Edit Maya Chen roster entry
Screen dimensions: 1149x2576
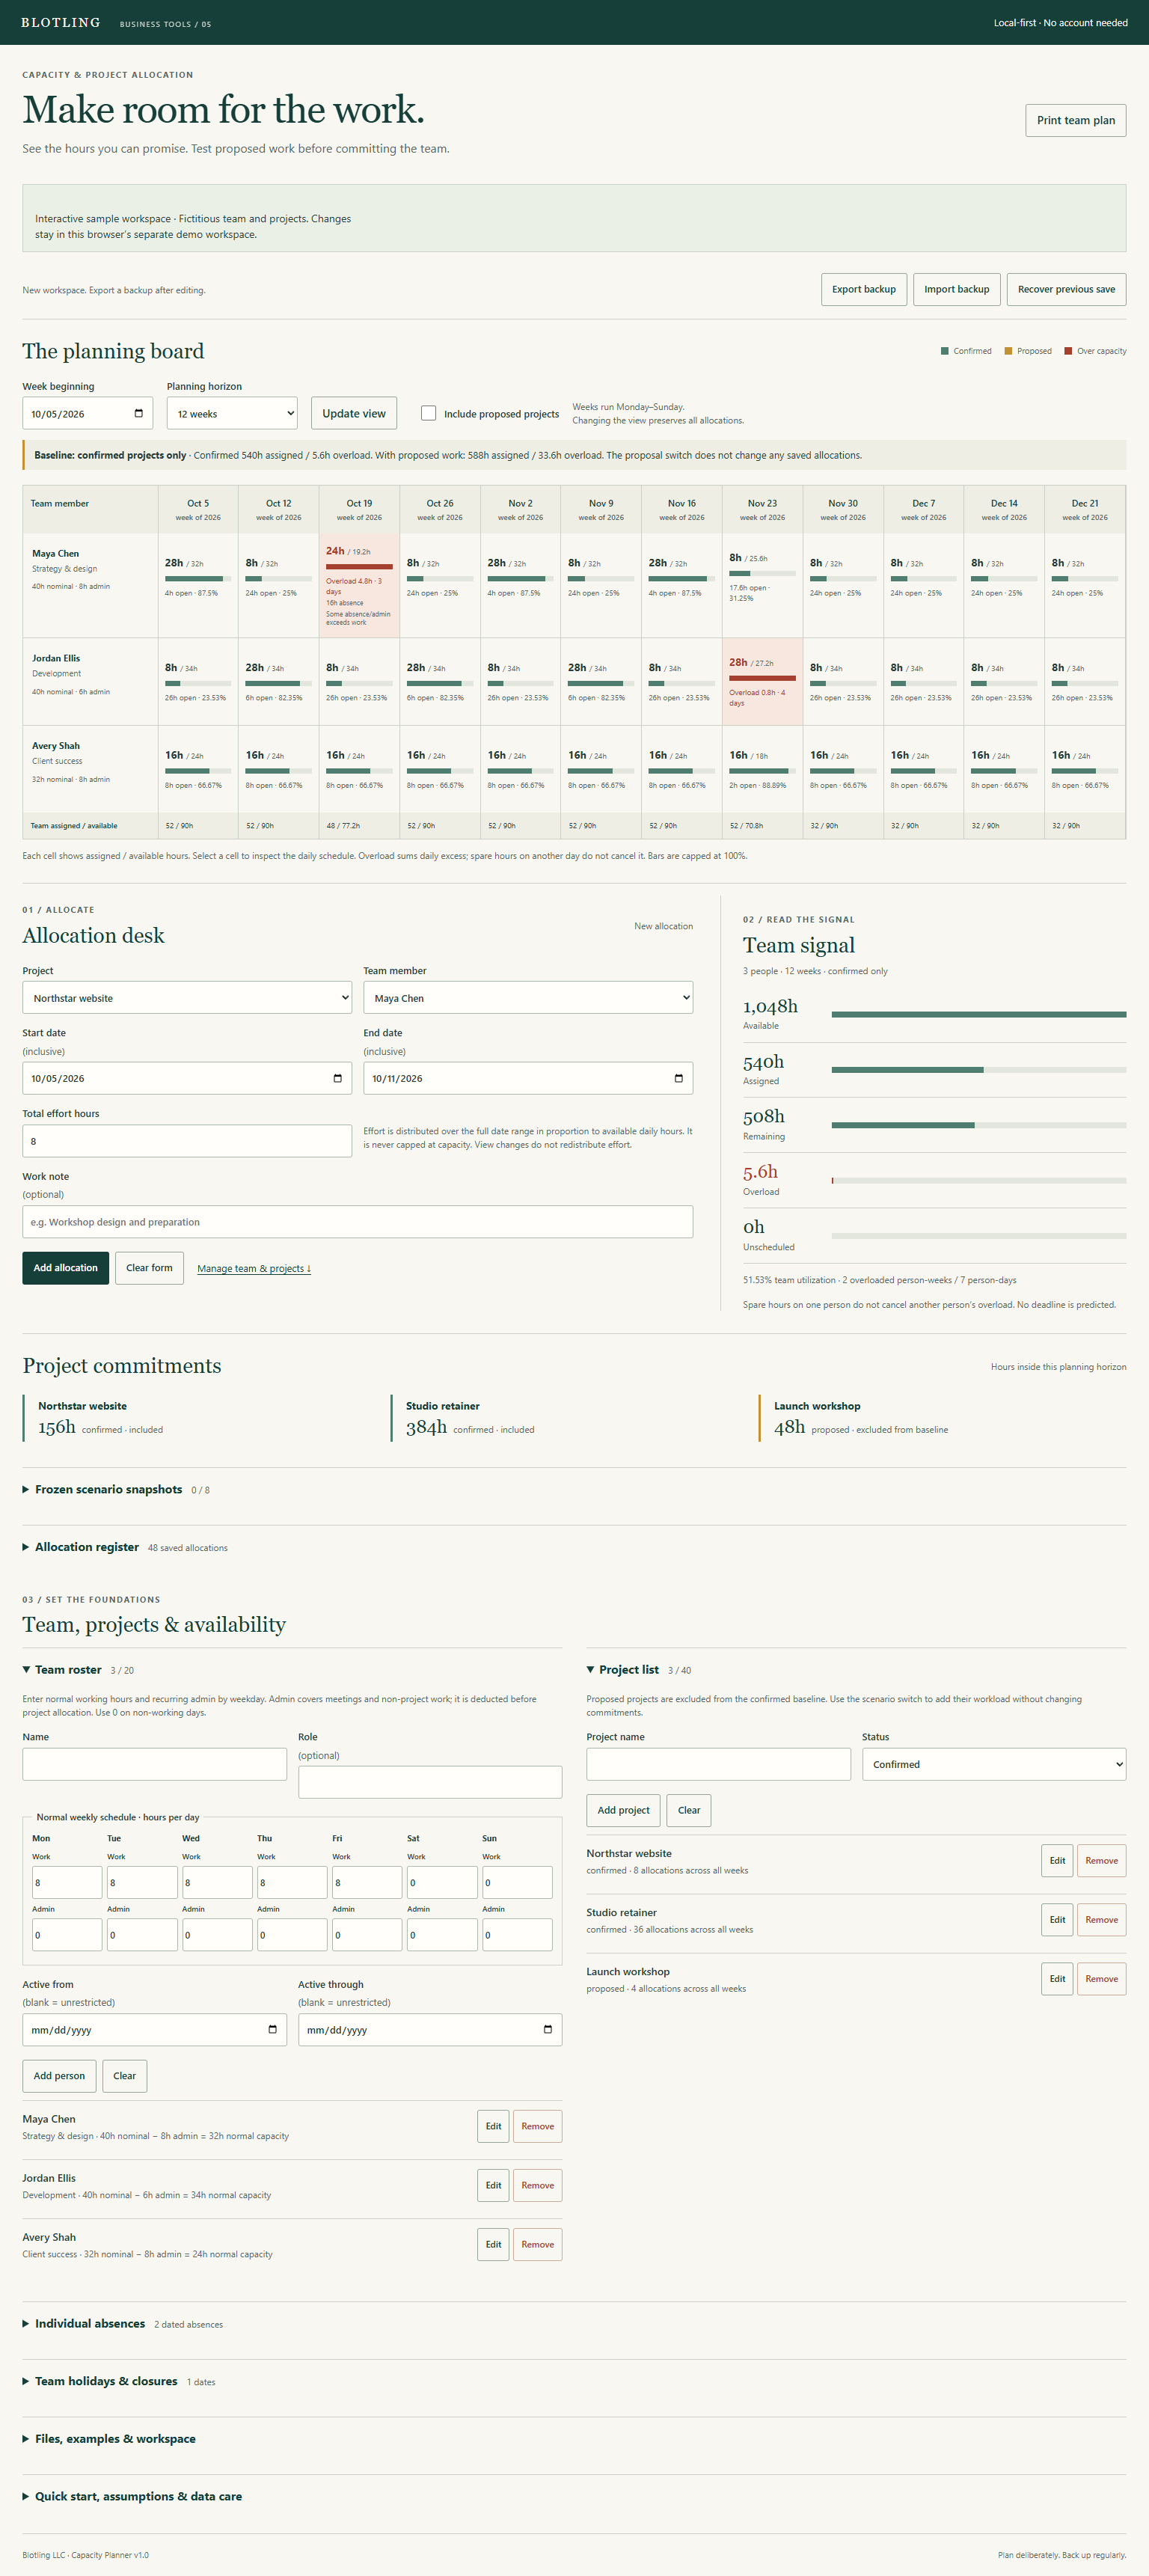pos(494,2126)
